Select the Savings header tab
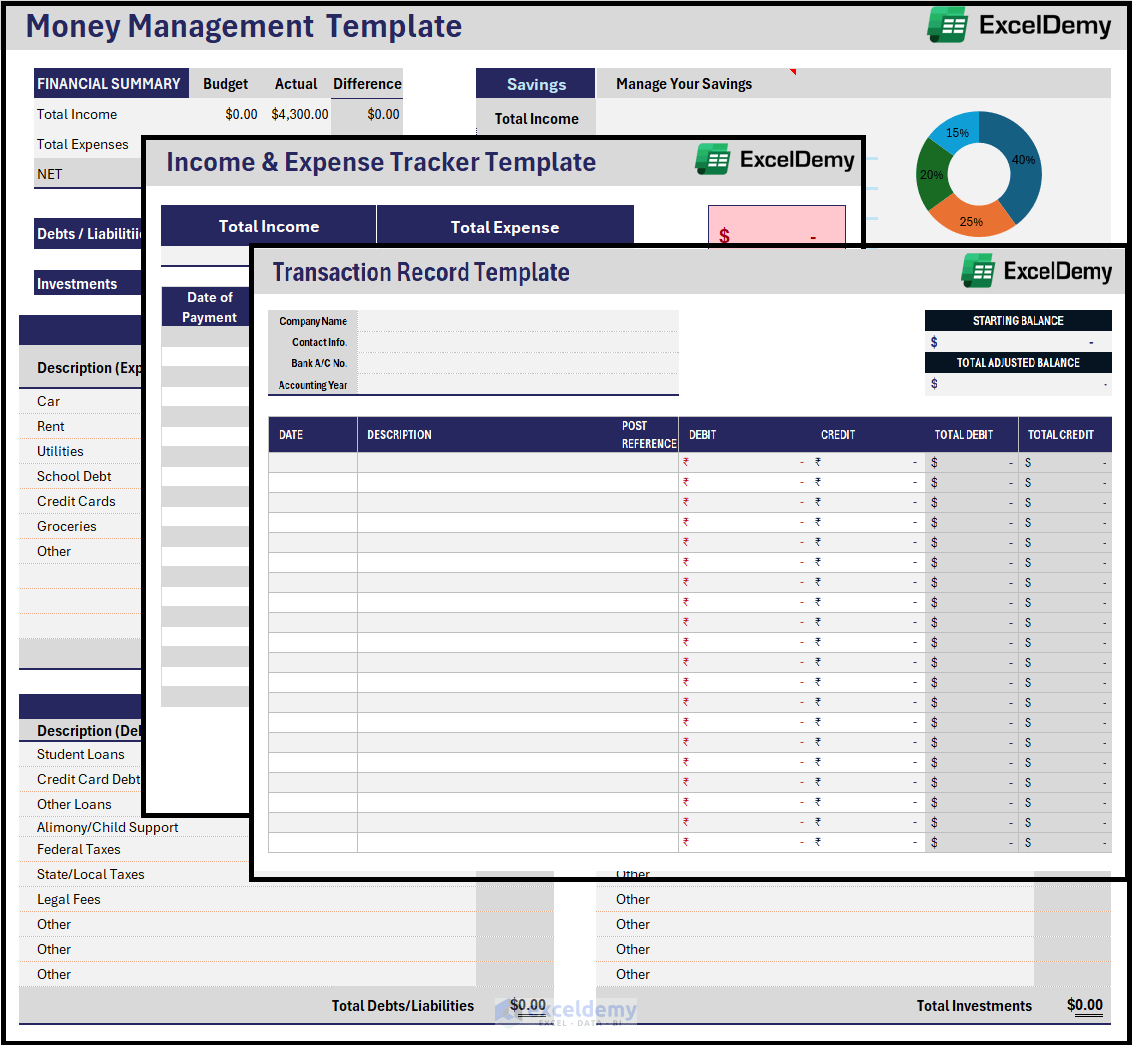1132x1045 pixels. [x=535, y=83]
